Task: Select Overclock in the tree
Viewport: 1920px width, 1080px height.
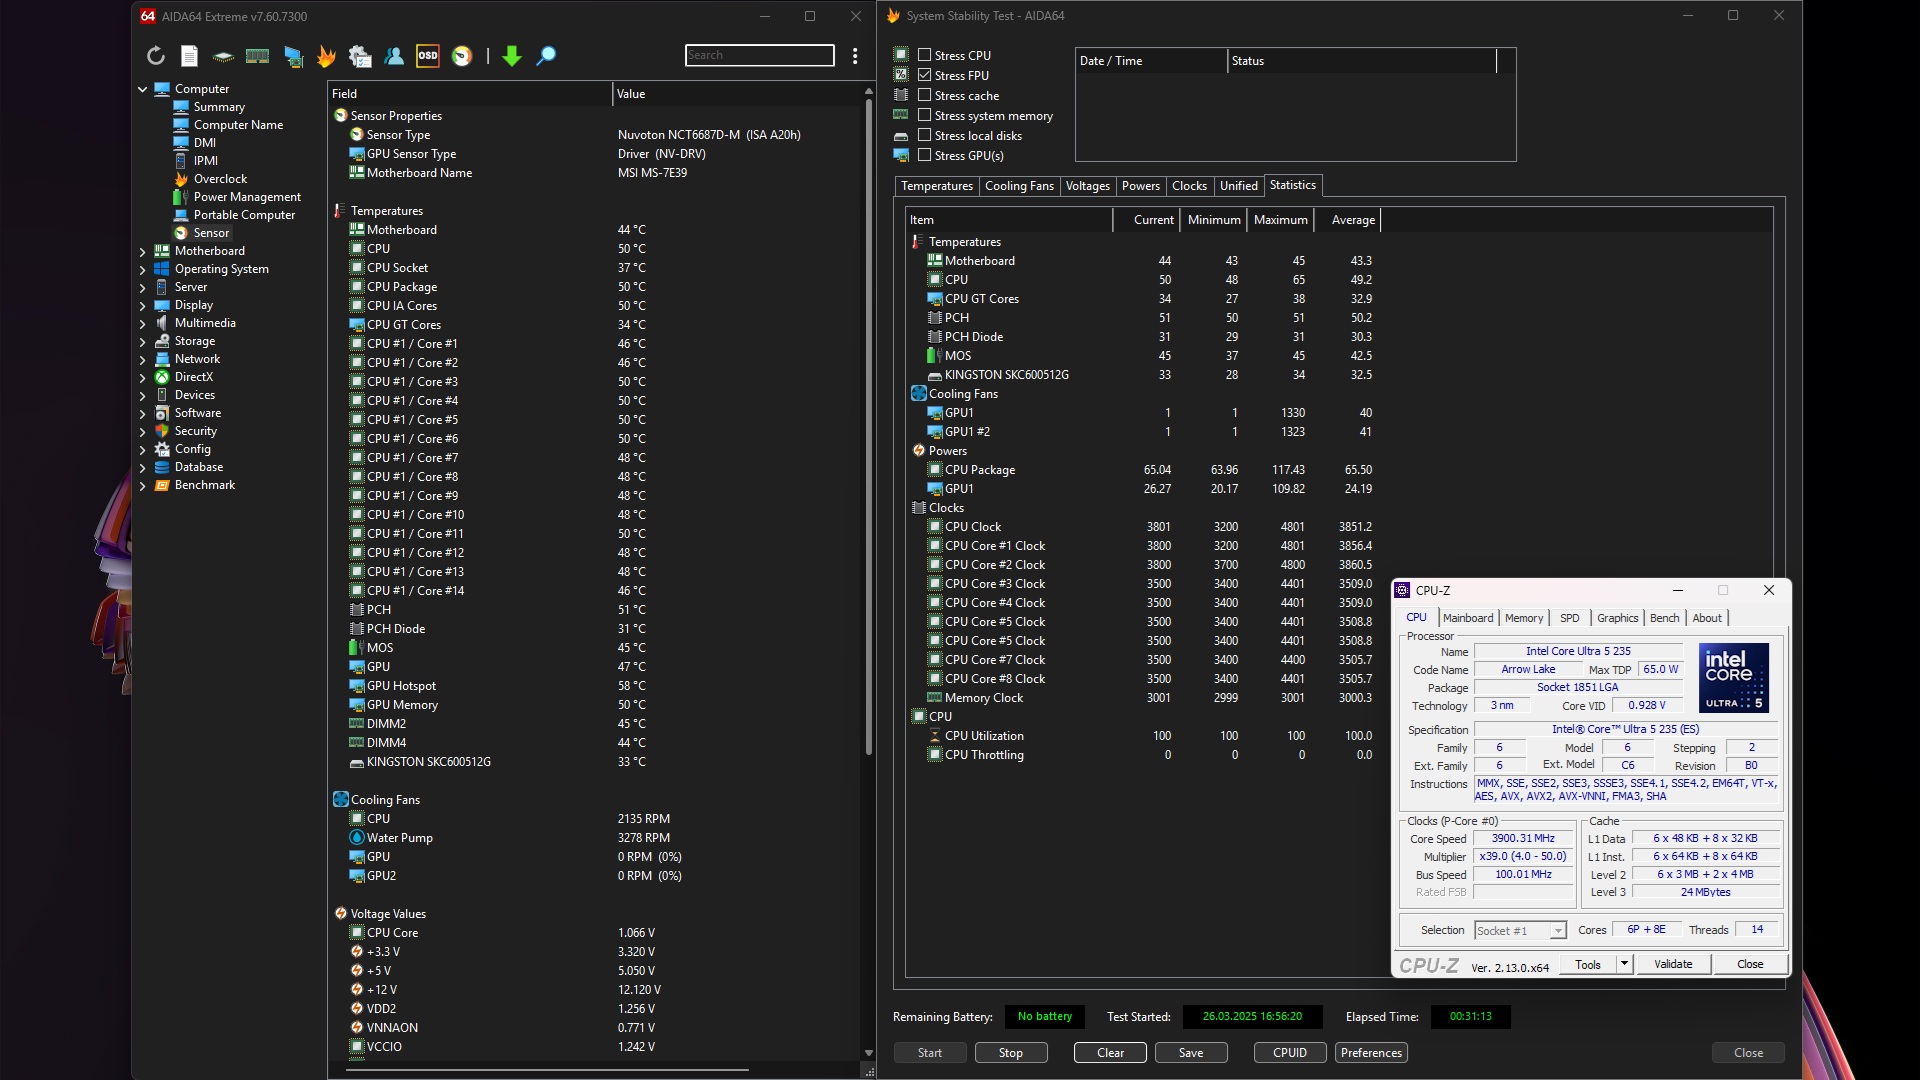Action: pos(220,179)
